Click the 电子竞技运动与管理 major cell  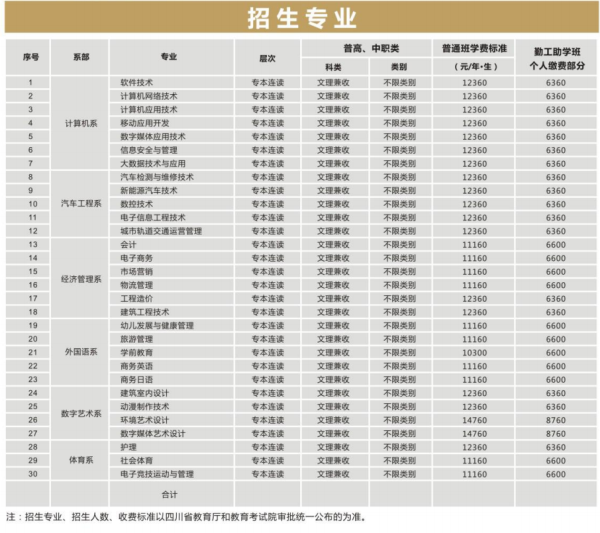[x=171, y=474]
